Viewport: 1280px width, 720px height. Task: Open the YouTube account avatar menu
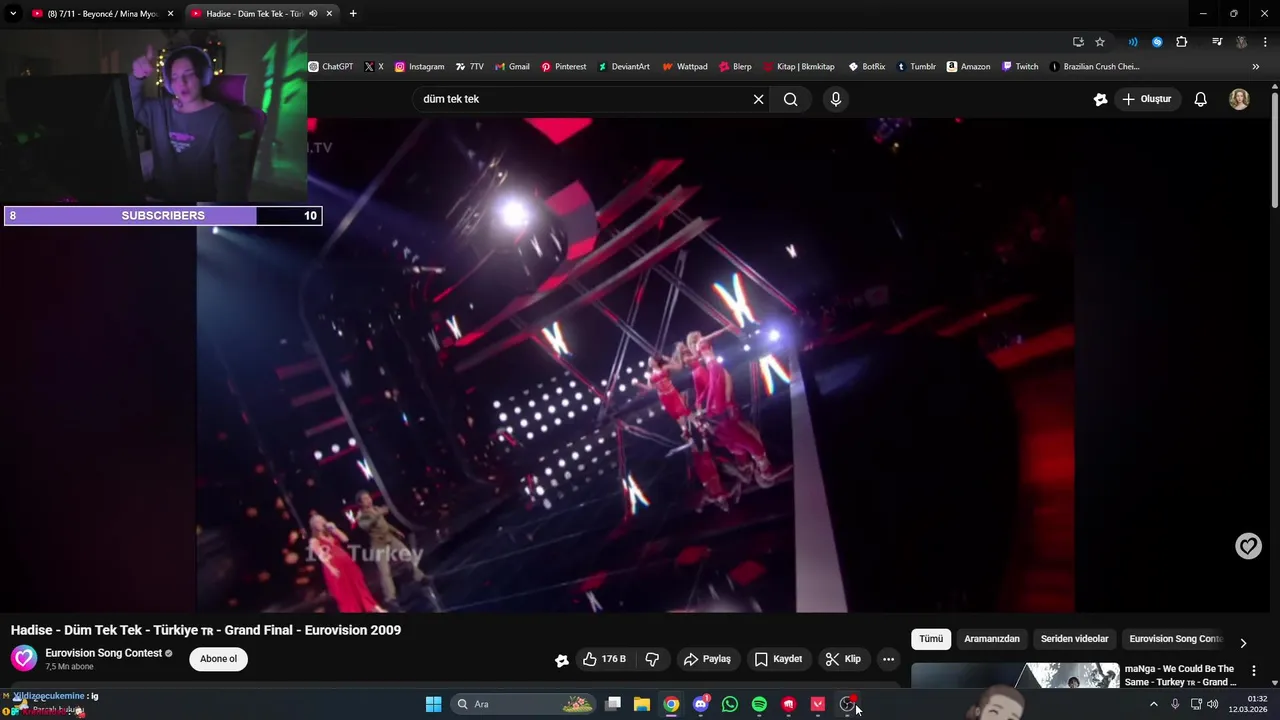point(1239,99)
